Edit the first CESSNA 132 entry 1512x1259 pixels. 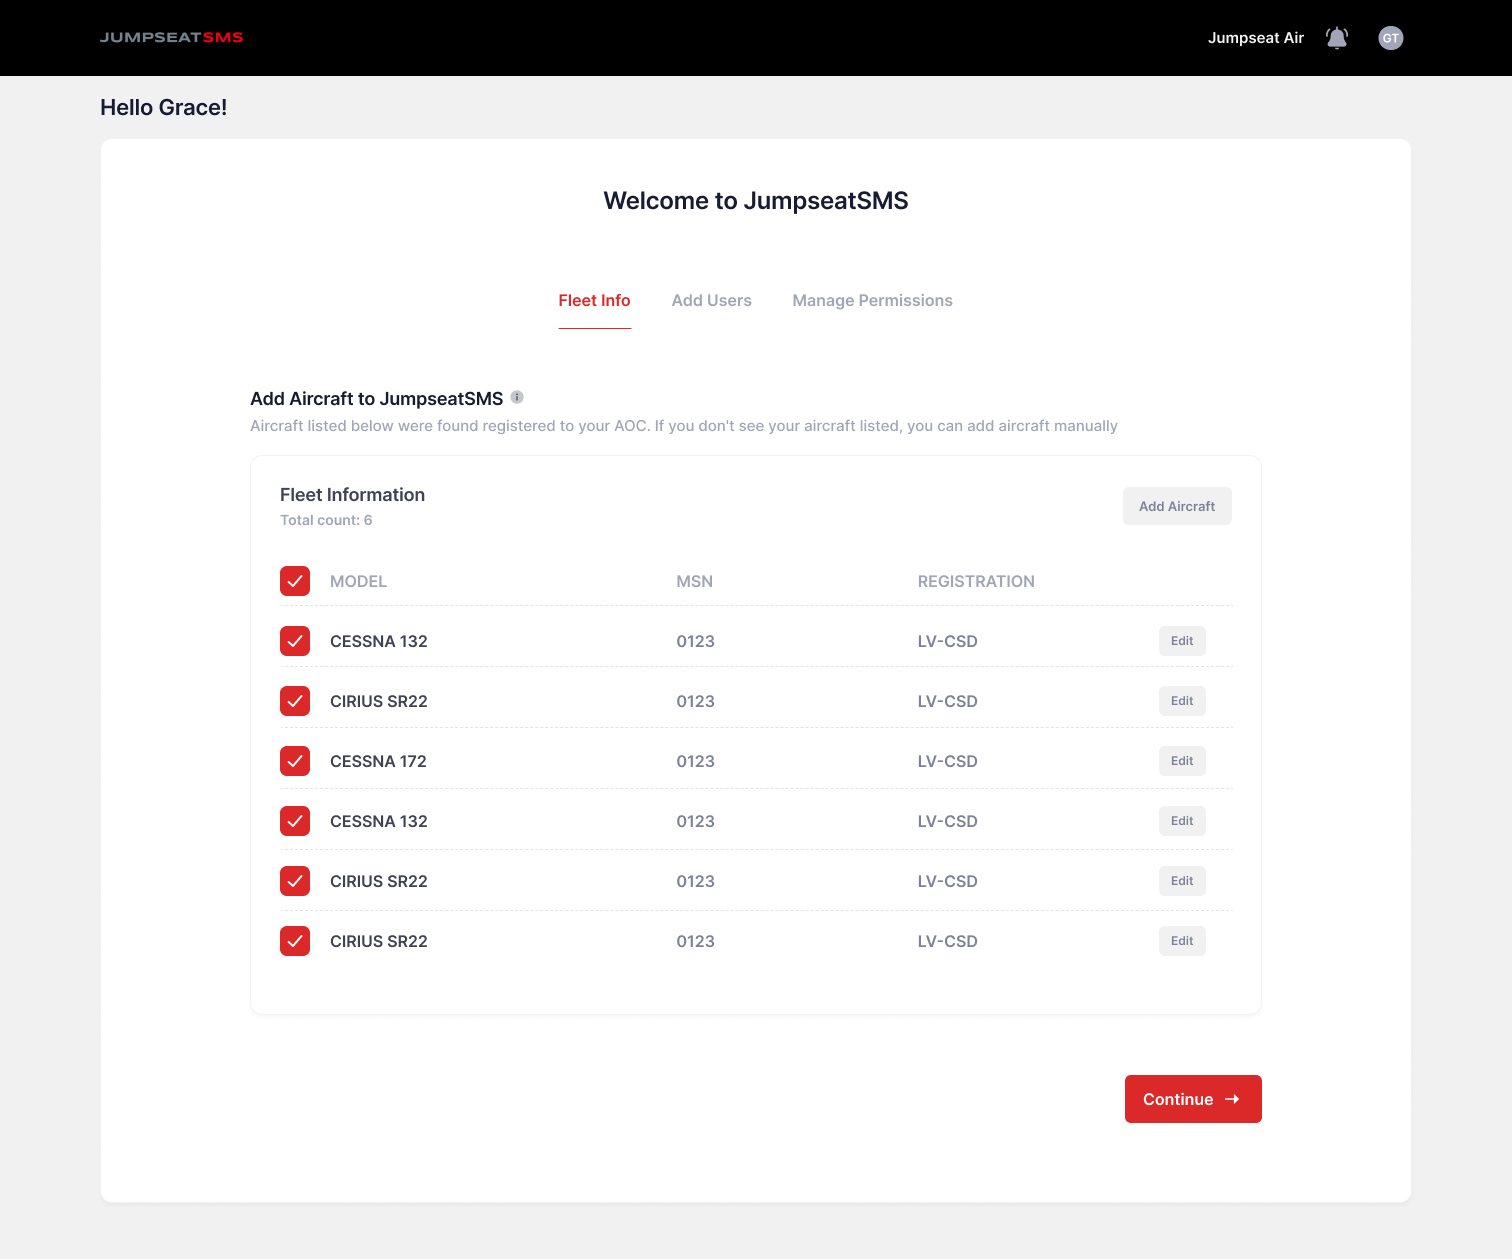pos(1182,641)
